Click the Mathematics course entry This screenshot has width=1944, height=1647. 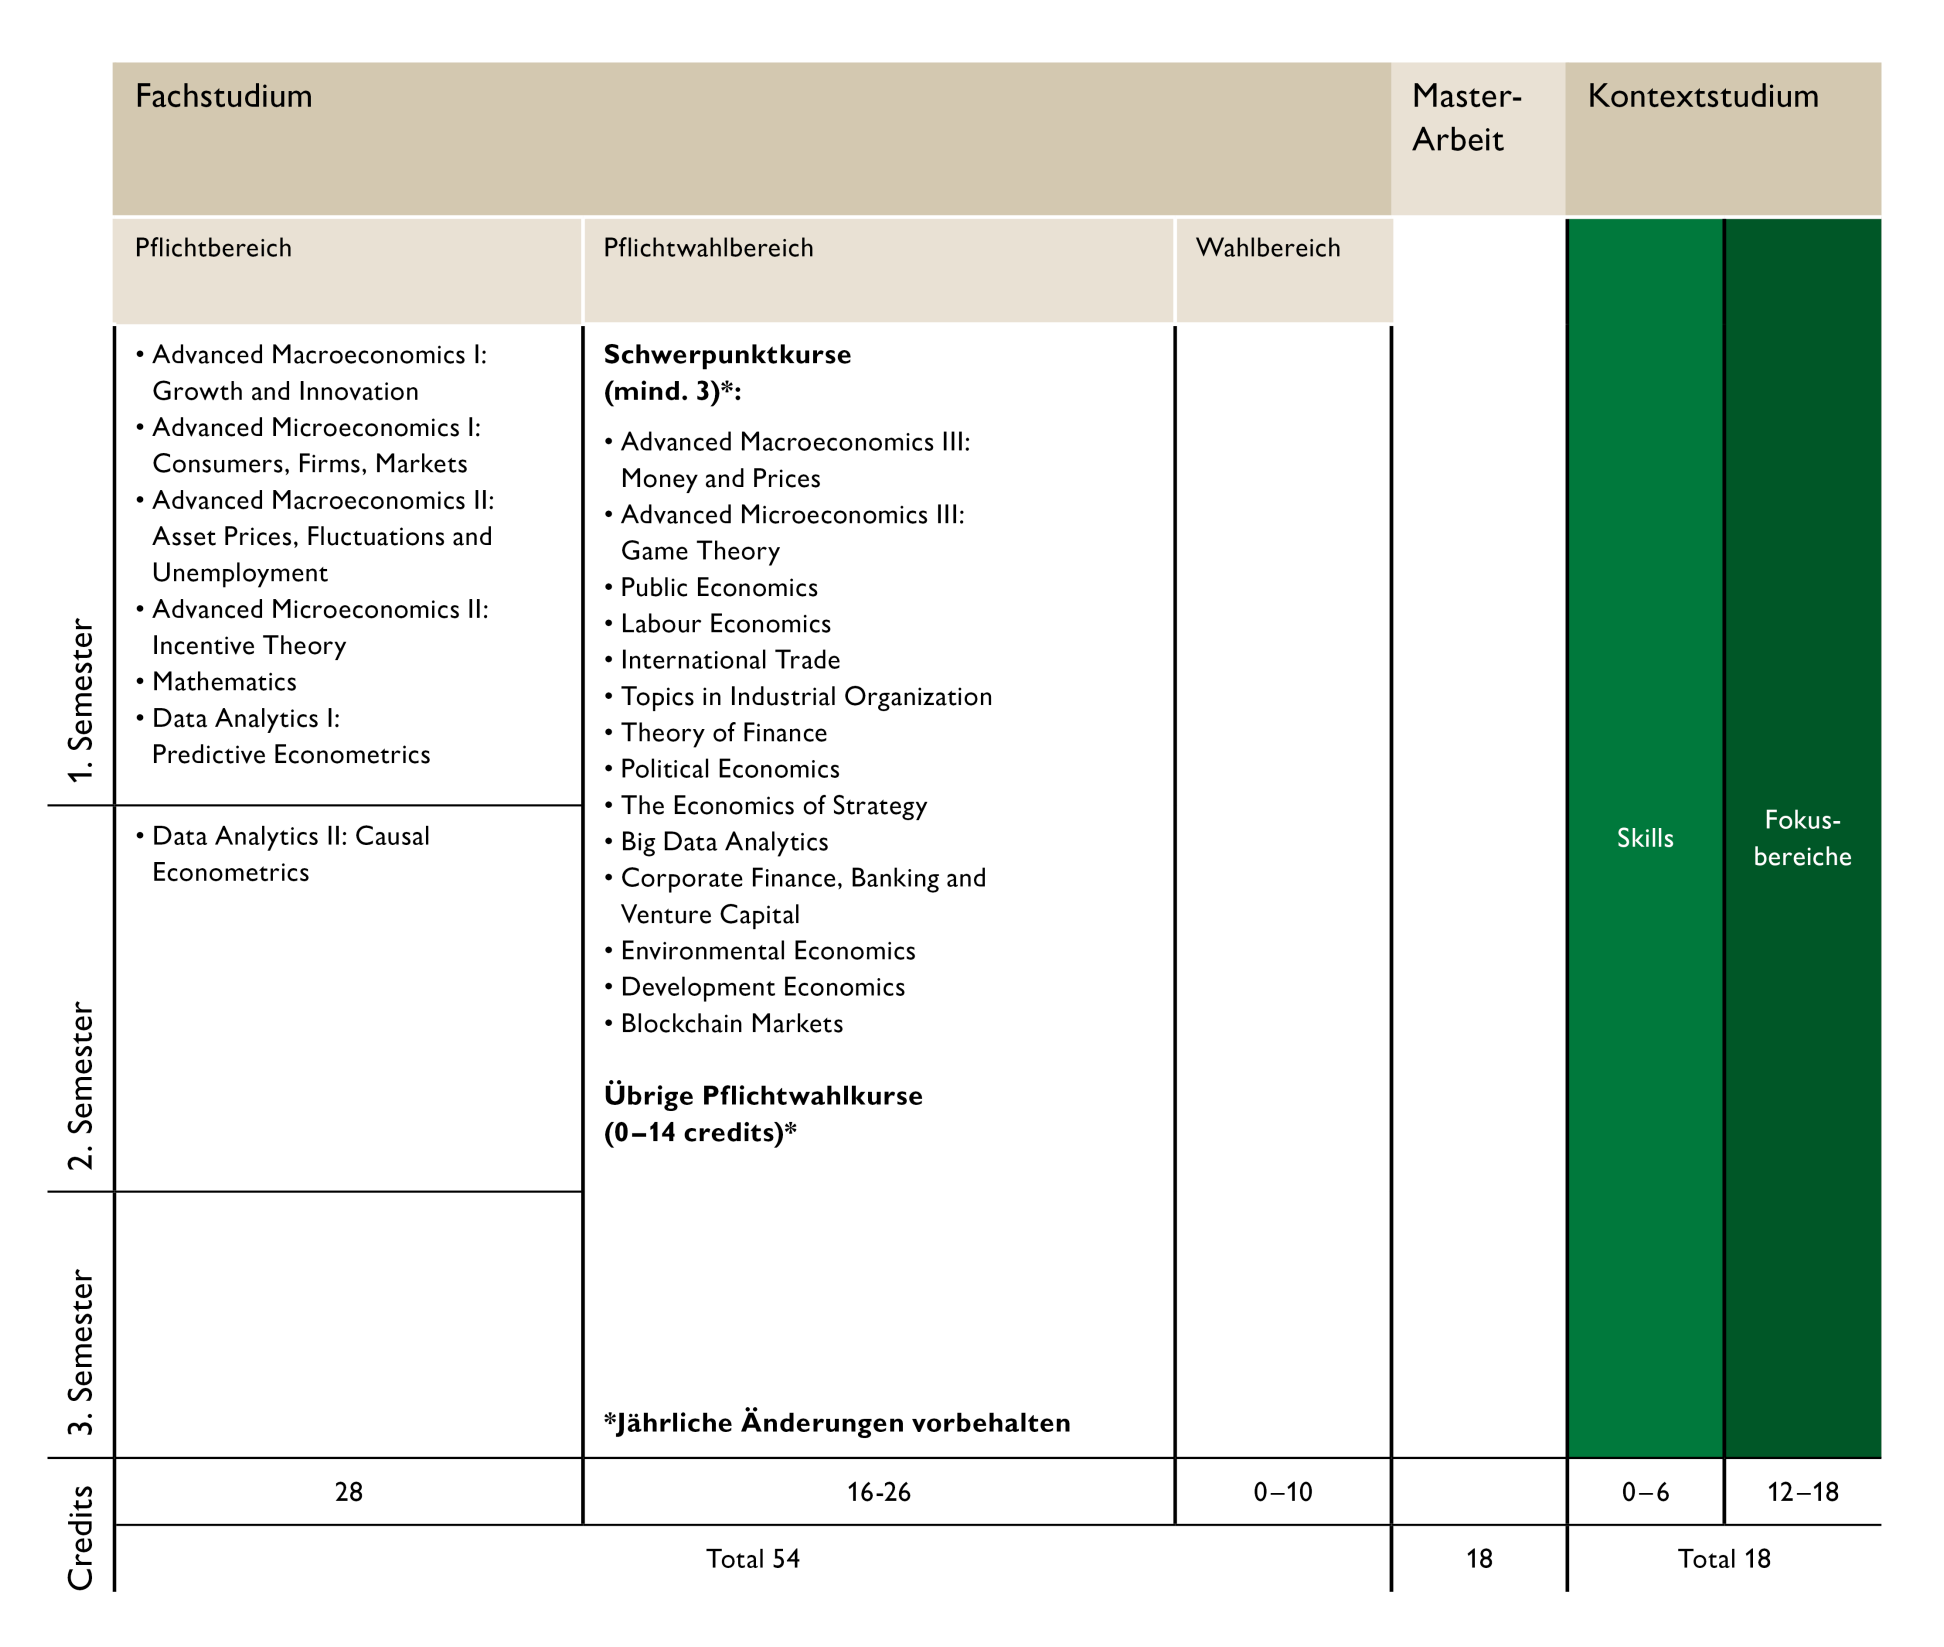224,682
